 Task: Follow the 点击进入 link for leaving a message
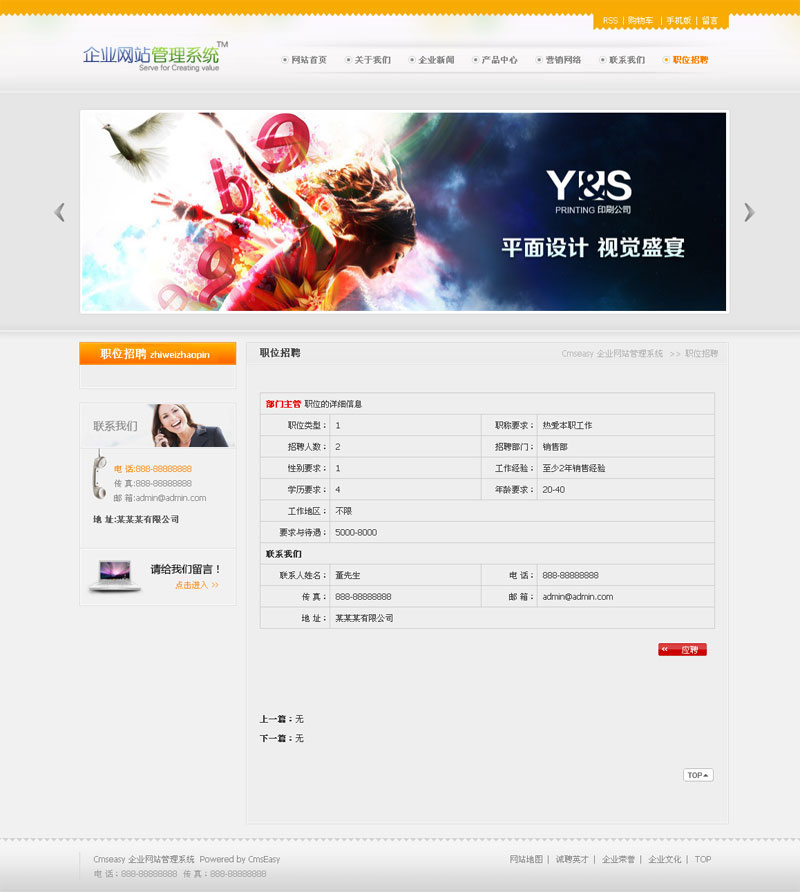click(196, 585)
